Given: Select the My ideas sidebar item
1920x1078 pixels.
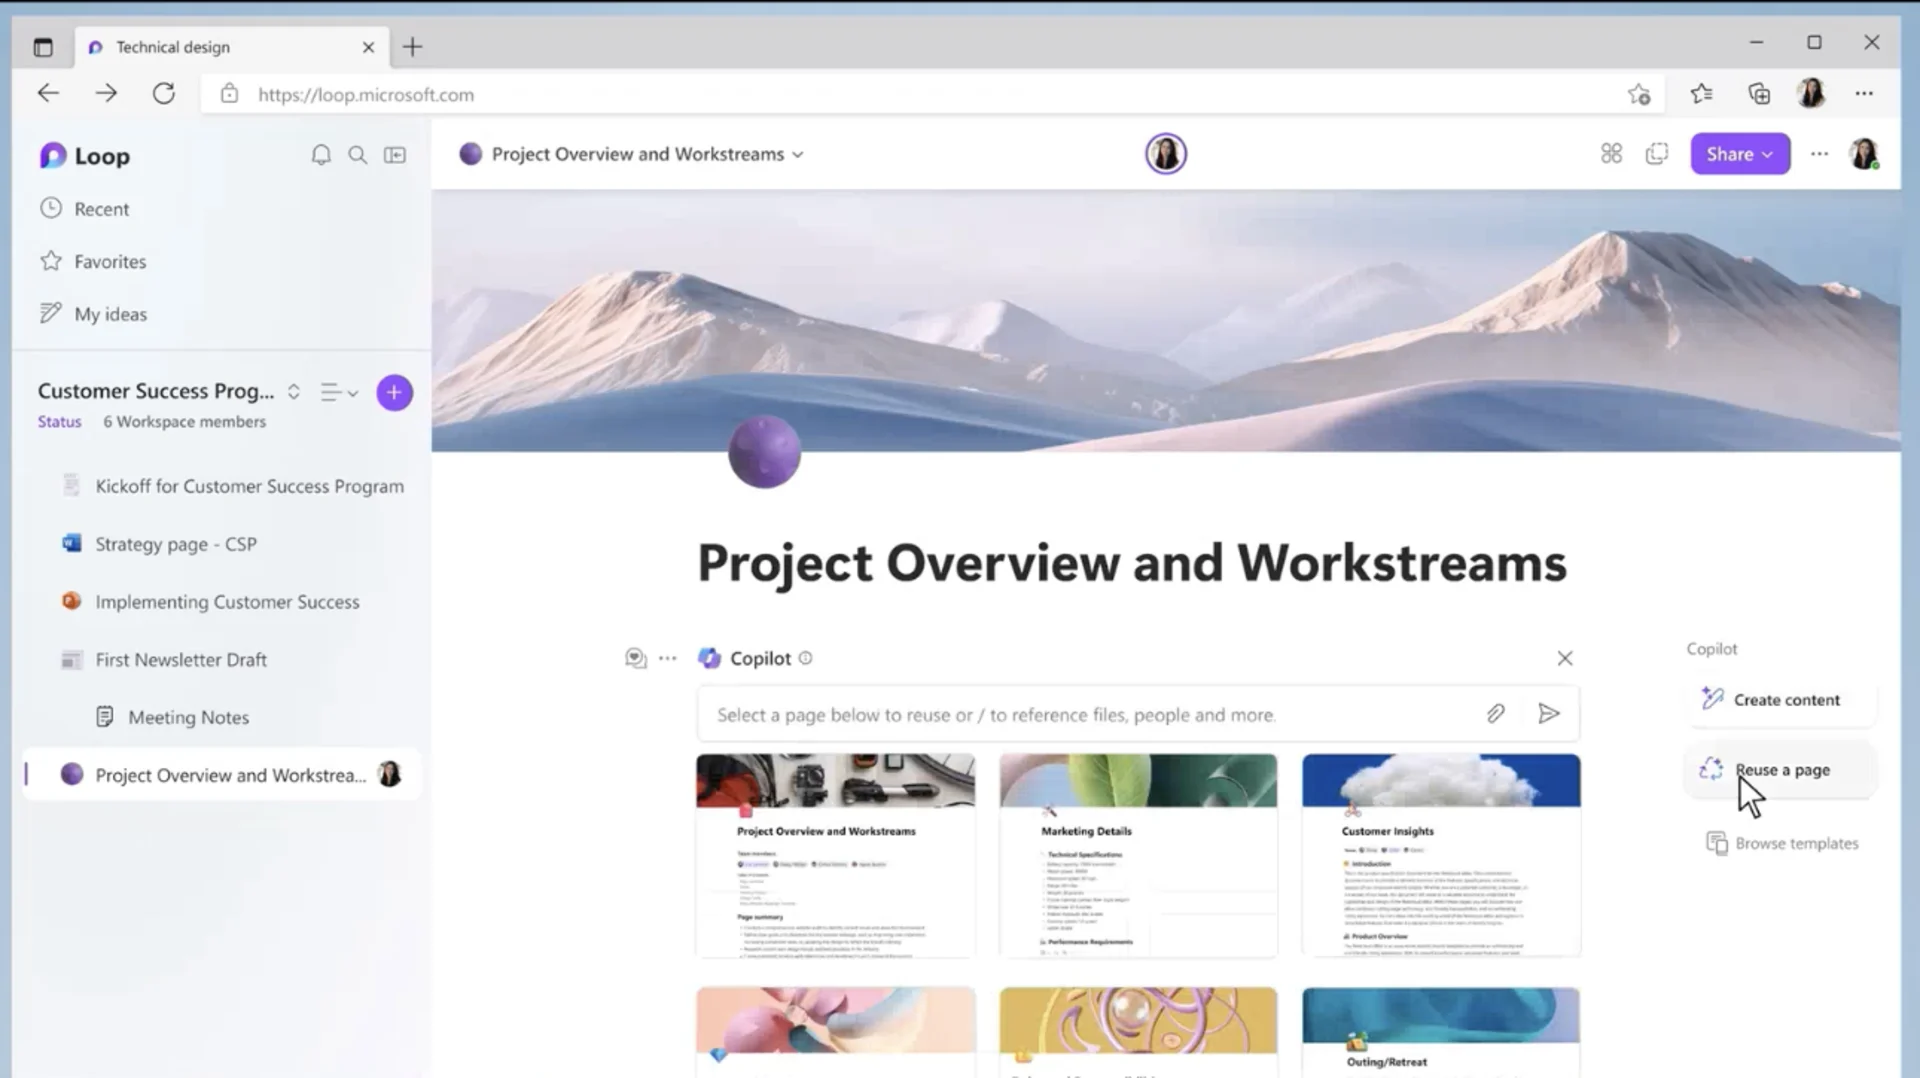Looking at the screenshot, I should (x=110, y=313).
